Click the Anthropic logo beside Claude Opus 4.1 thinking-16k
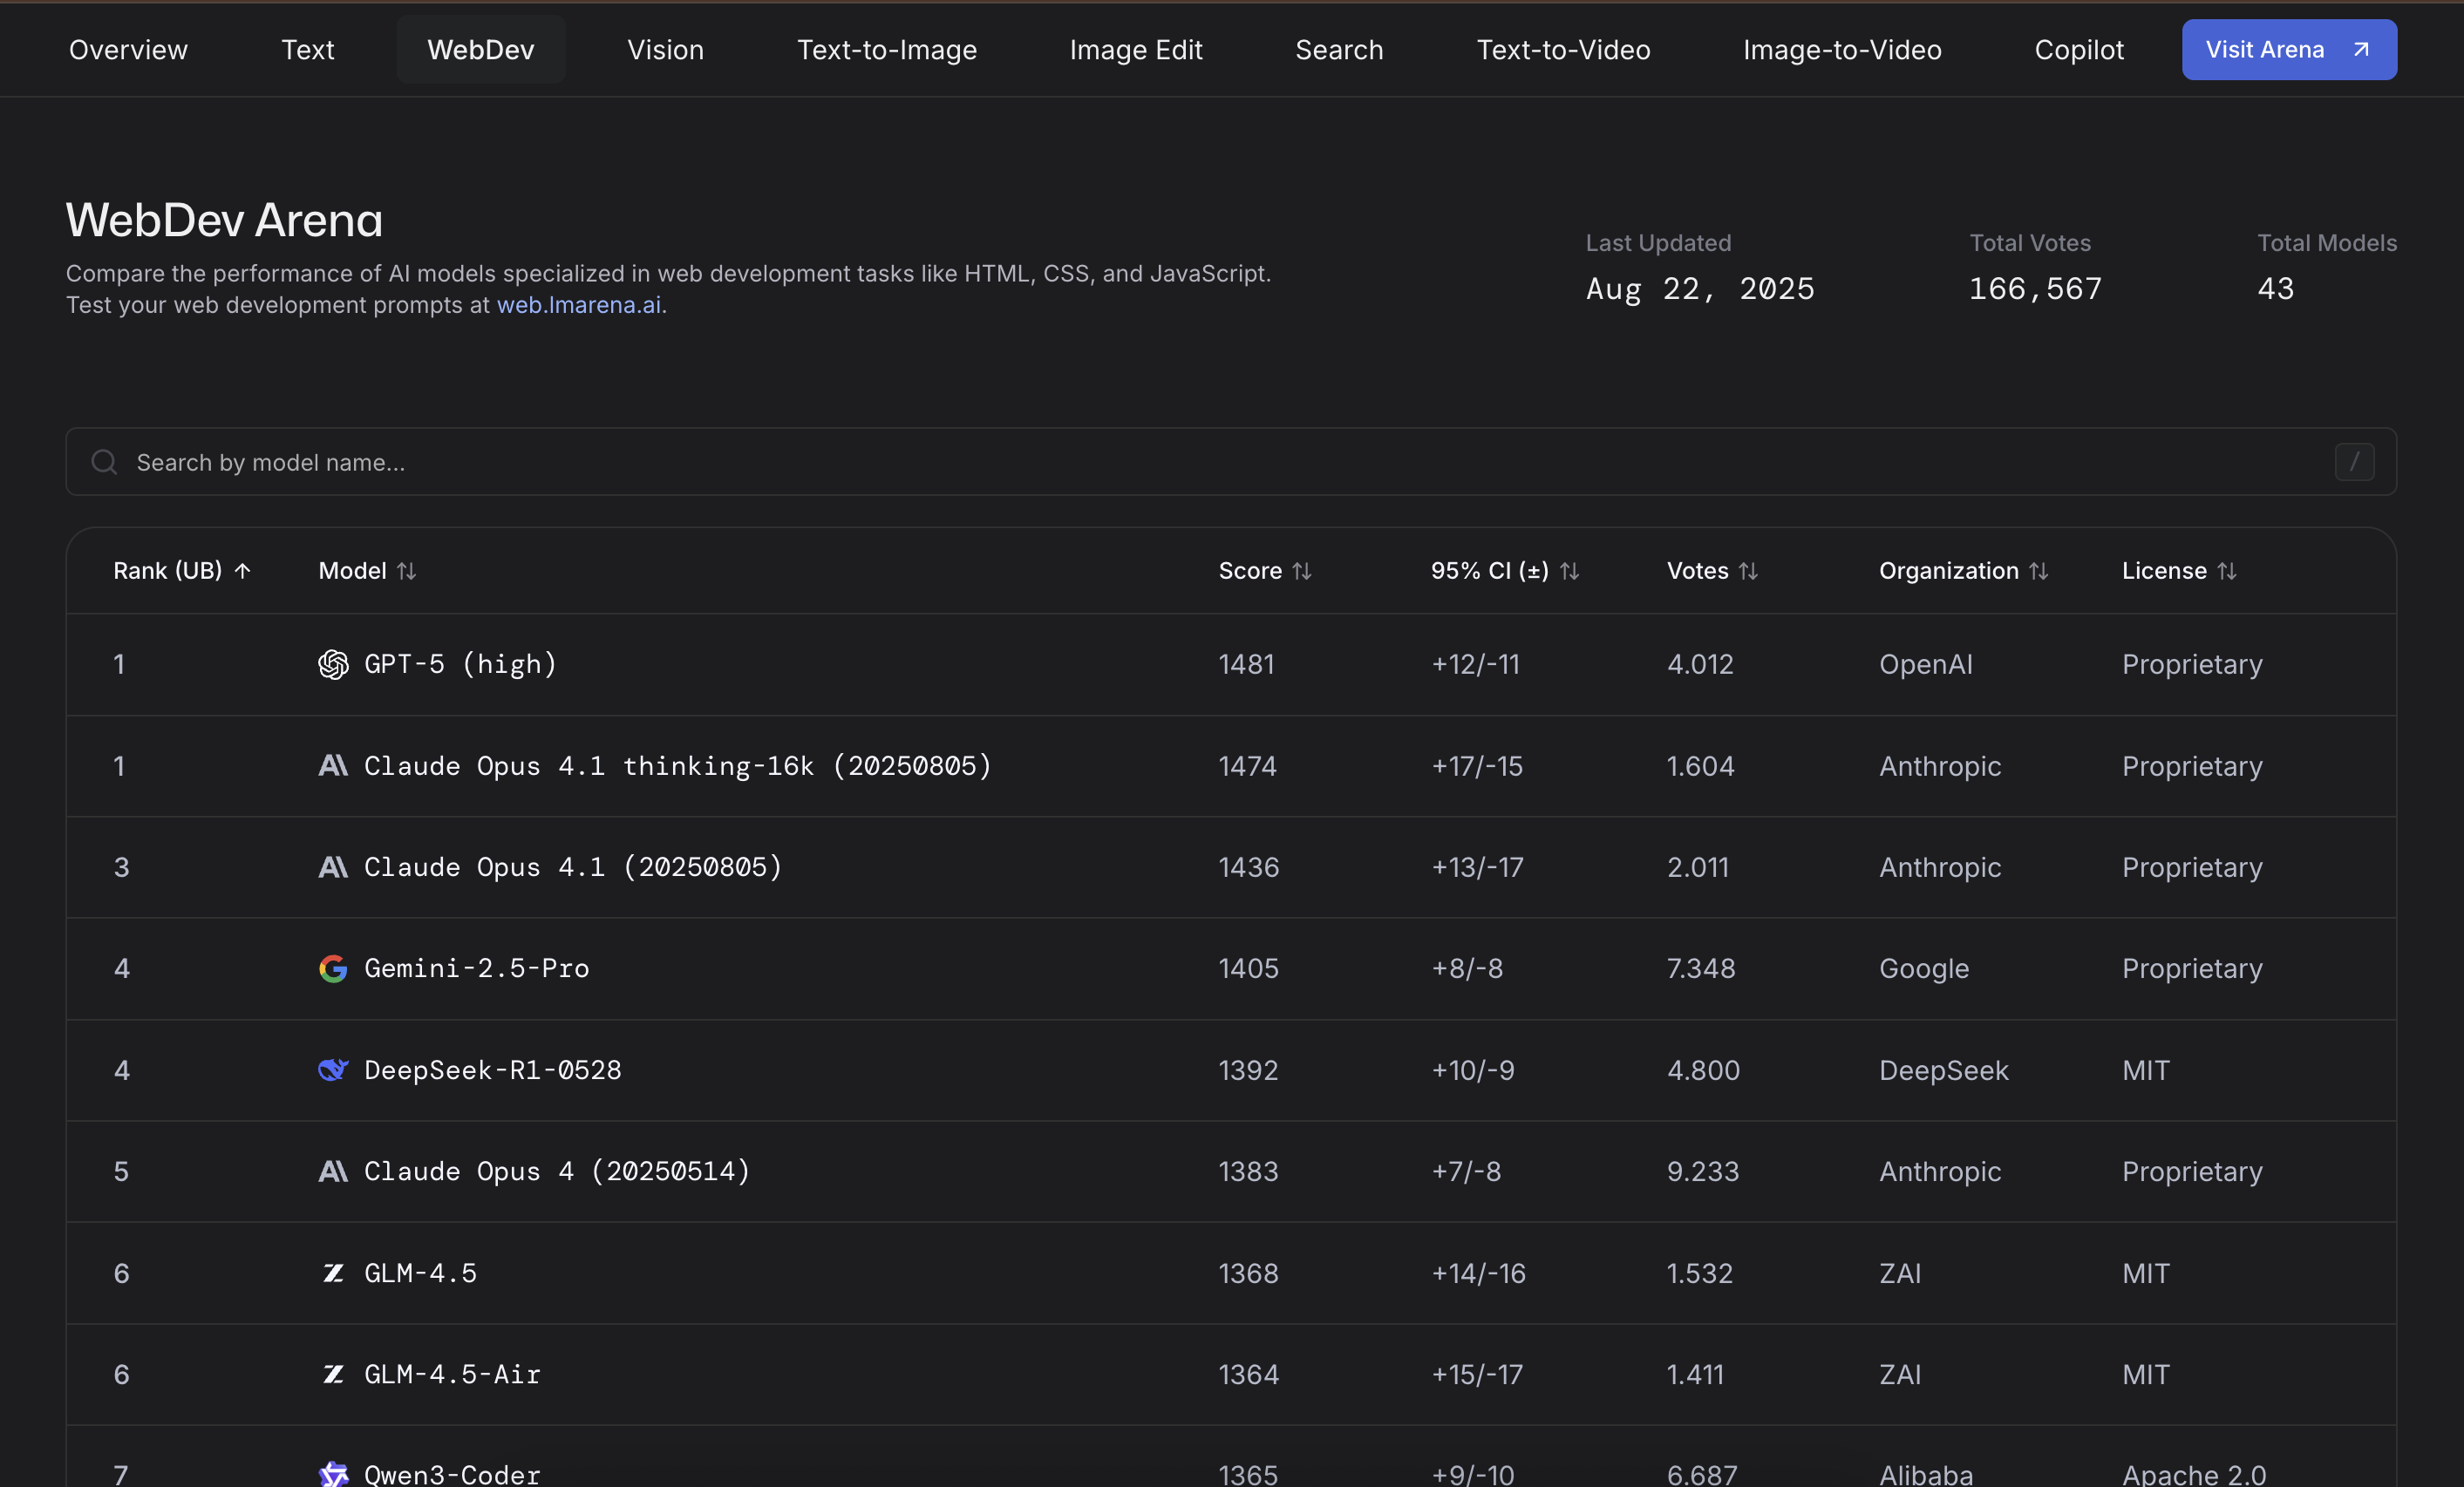This screenshot has height=1487, width=2464. pos(334,766)
